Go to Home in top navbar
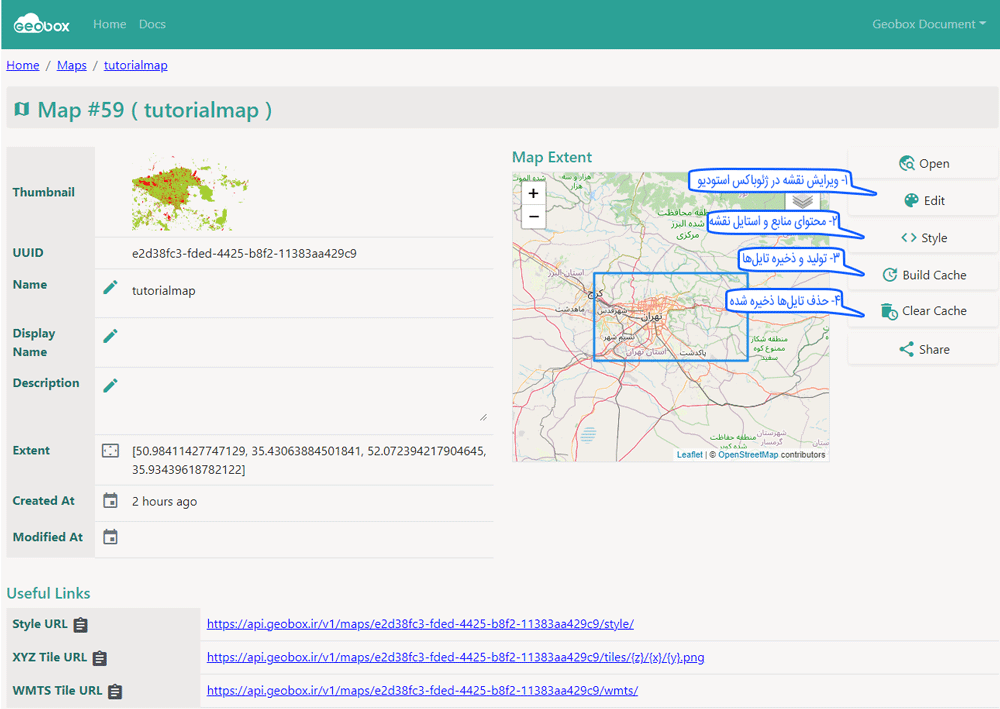The height and width of the screenshot is (709, 1000). [x=109, y=24]
